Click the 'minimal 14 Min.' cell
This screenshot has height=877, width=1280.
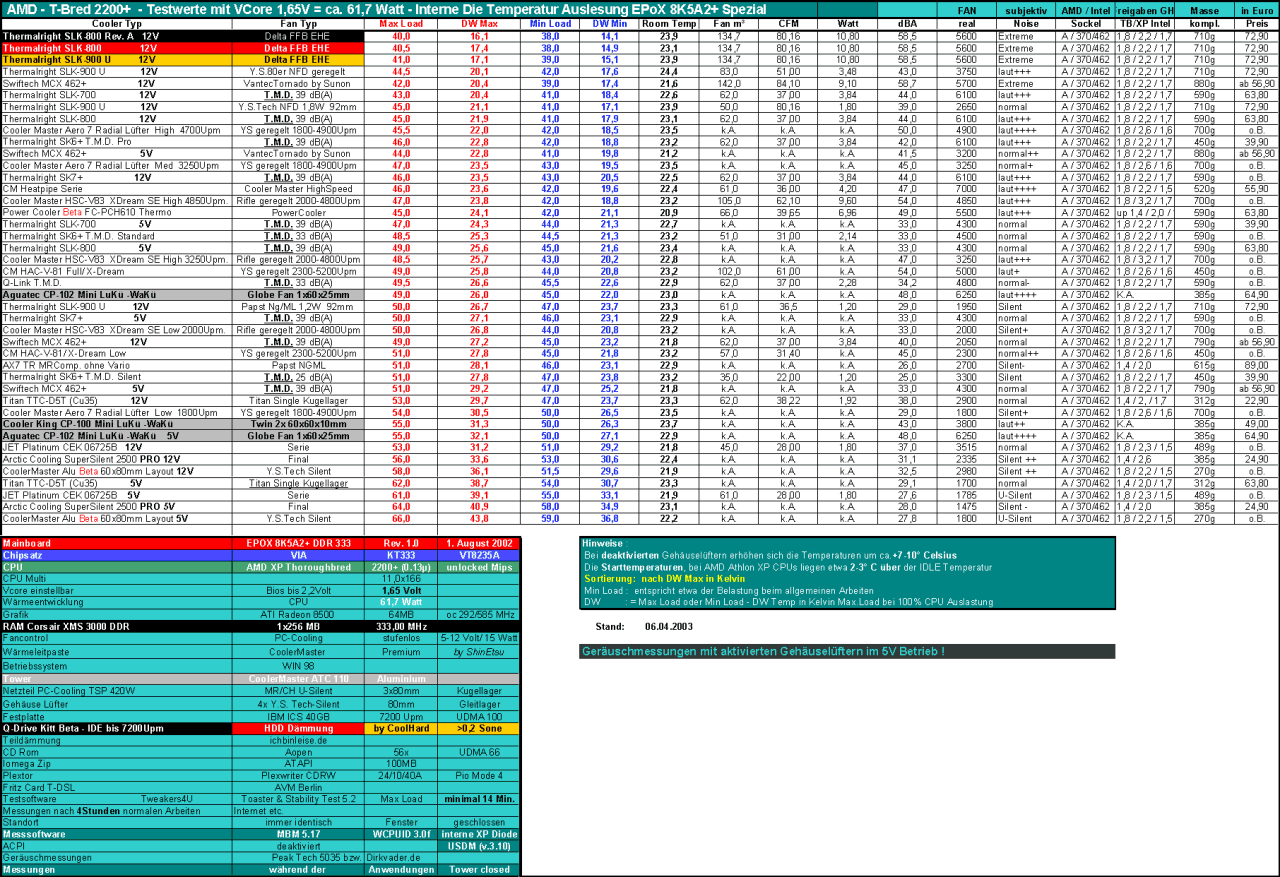tap(479, 799)
